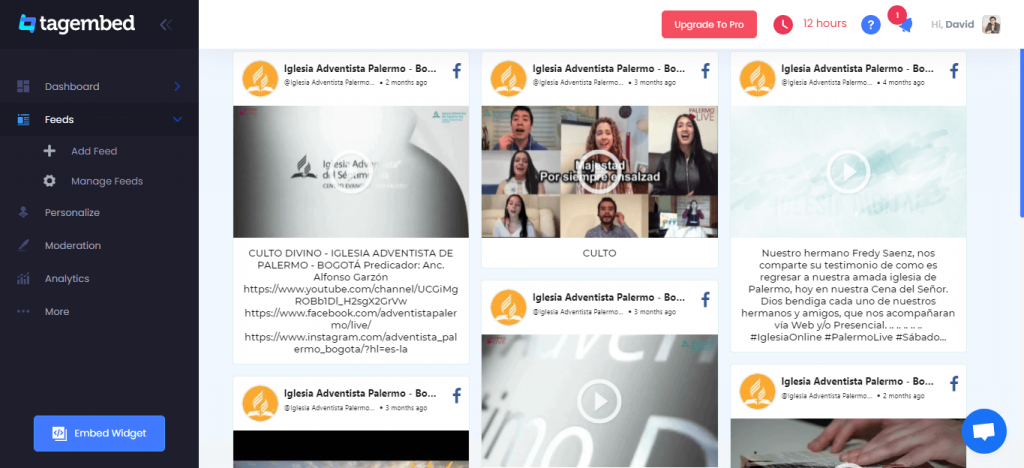Open the facebook.com/adventistapalermo/live link
Viewport: 1024px width, 468px height.
pyautogui.click(x=351, y=319)
